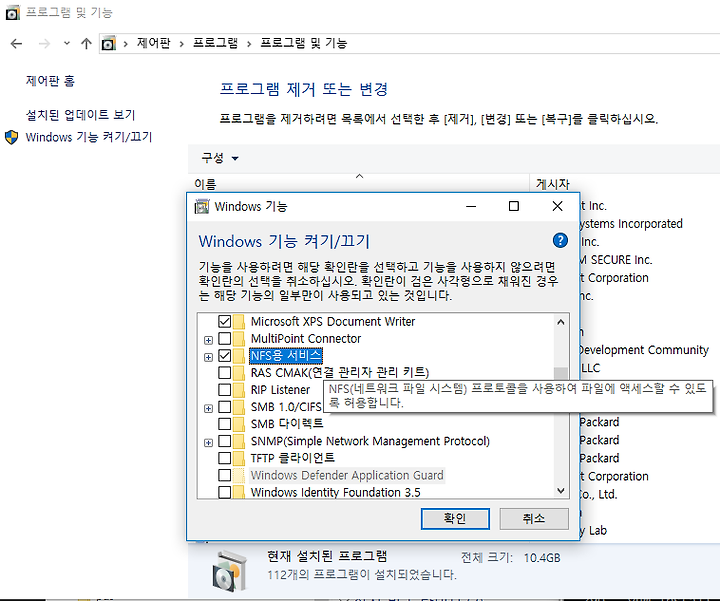720x601 pixels.
Task: Open the recent locations chevron
Action: 67,43
